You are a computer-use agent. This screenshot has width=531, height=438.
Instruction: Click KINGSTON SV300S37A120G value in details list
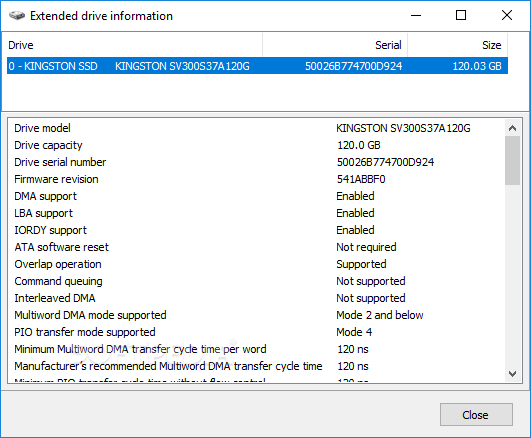click(403, 128)
